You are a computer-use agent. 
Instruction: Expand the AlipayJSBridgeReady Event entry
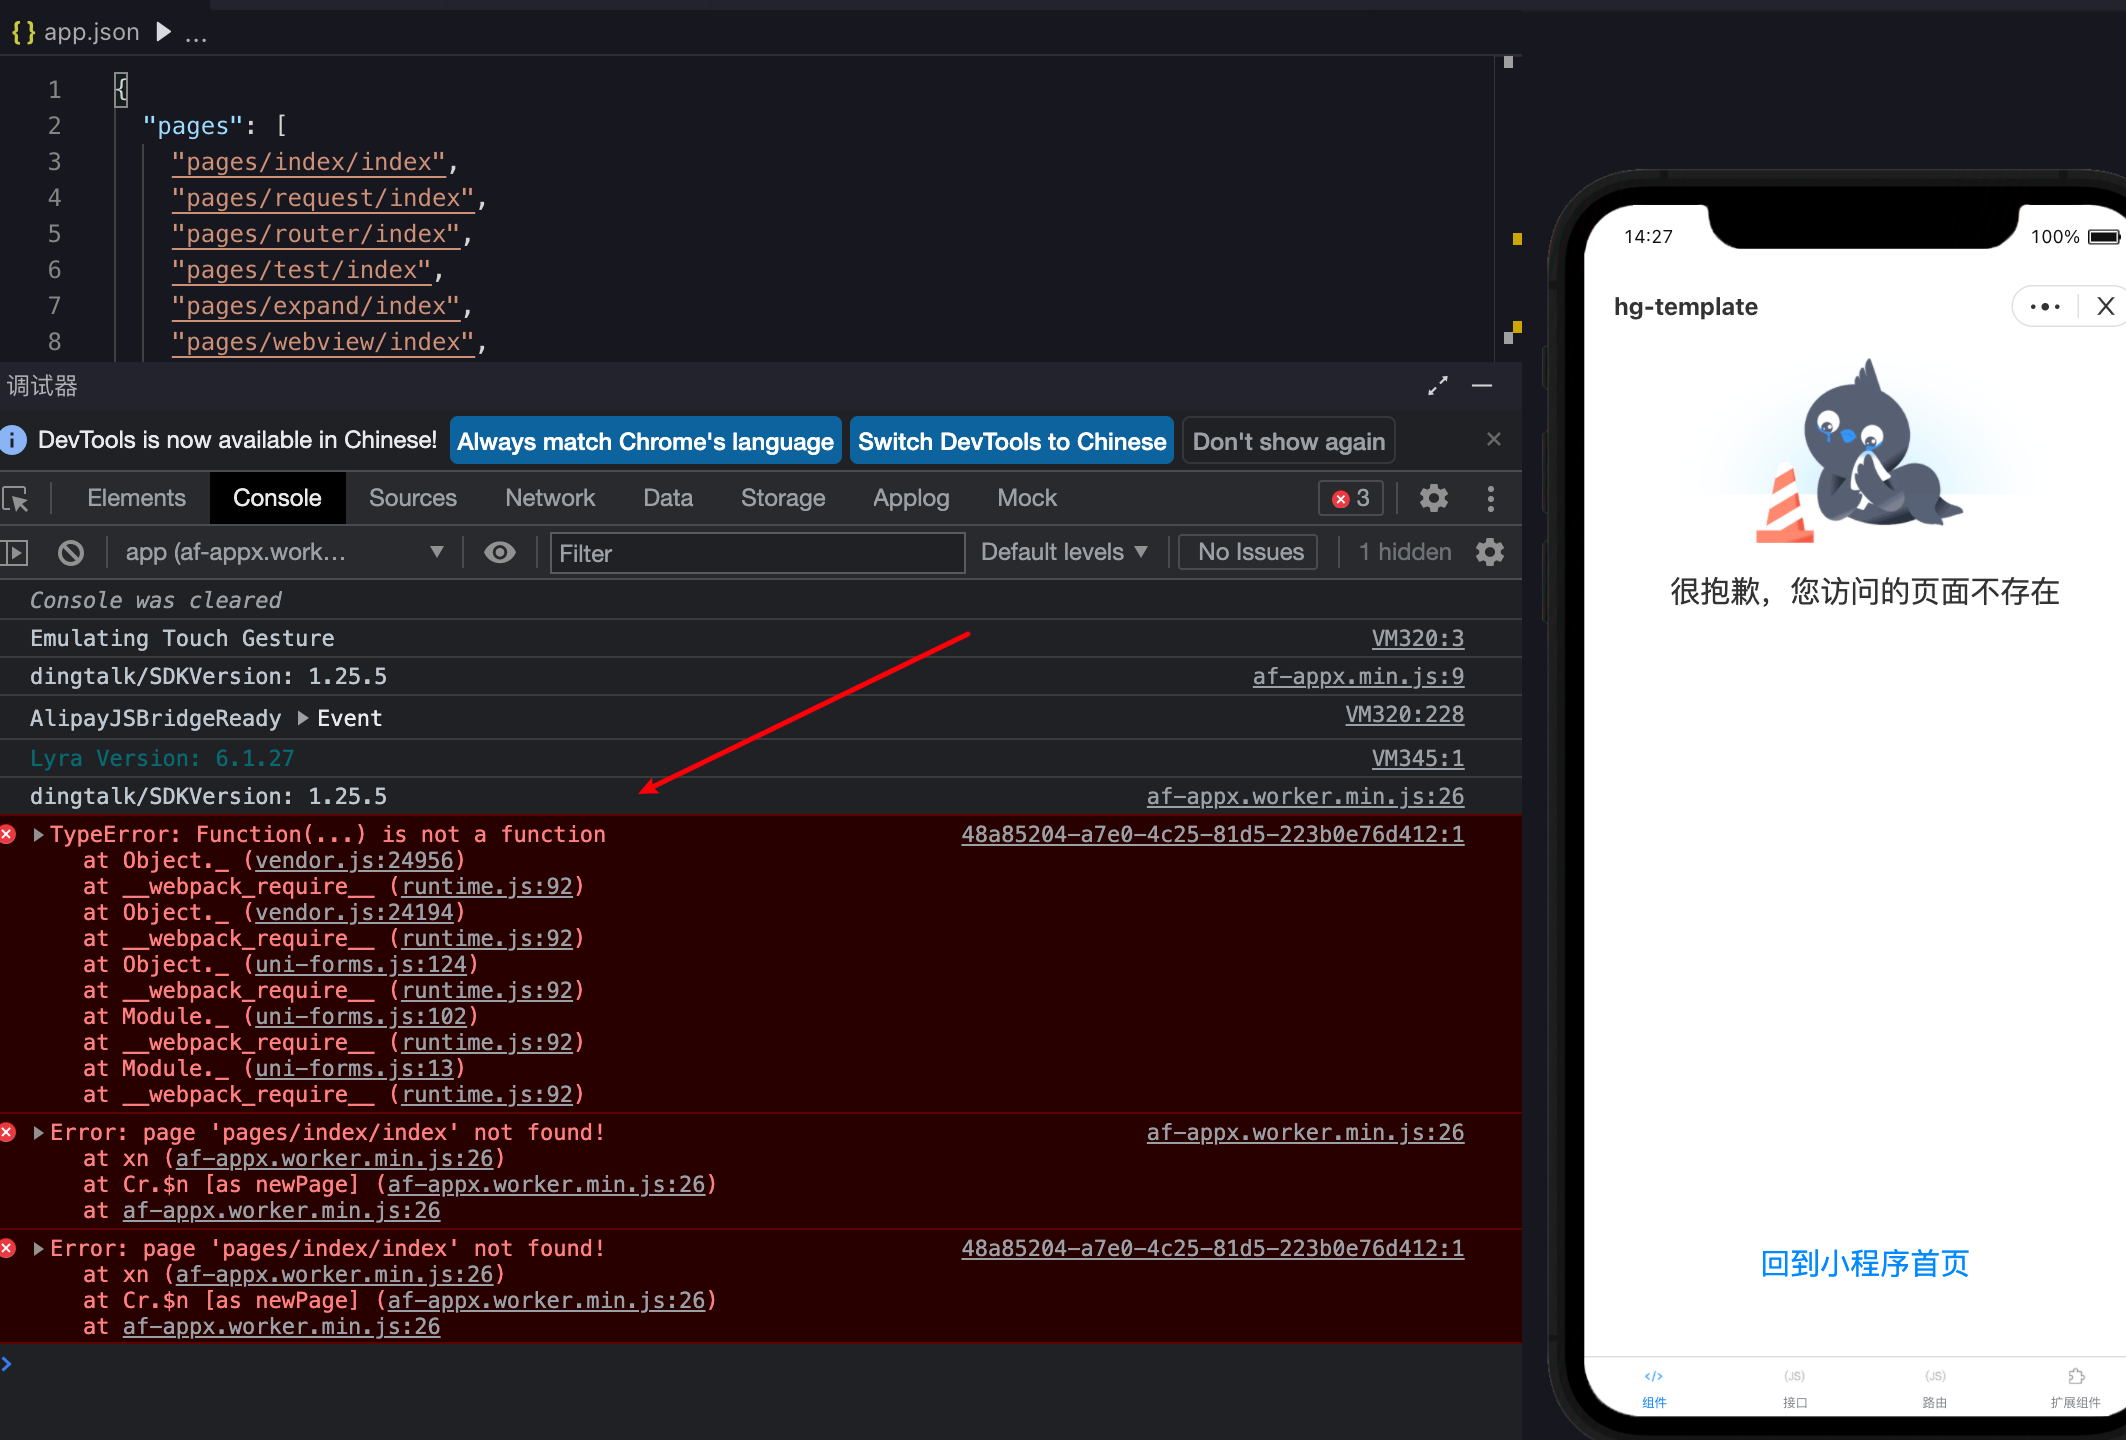coord(302,717)
